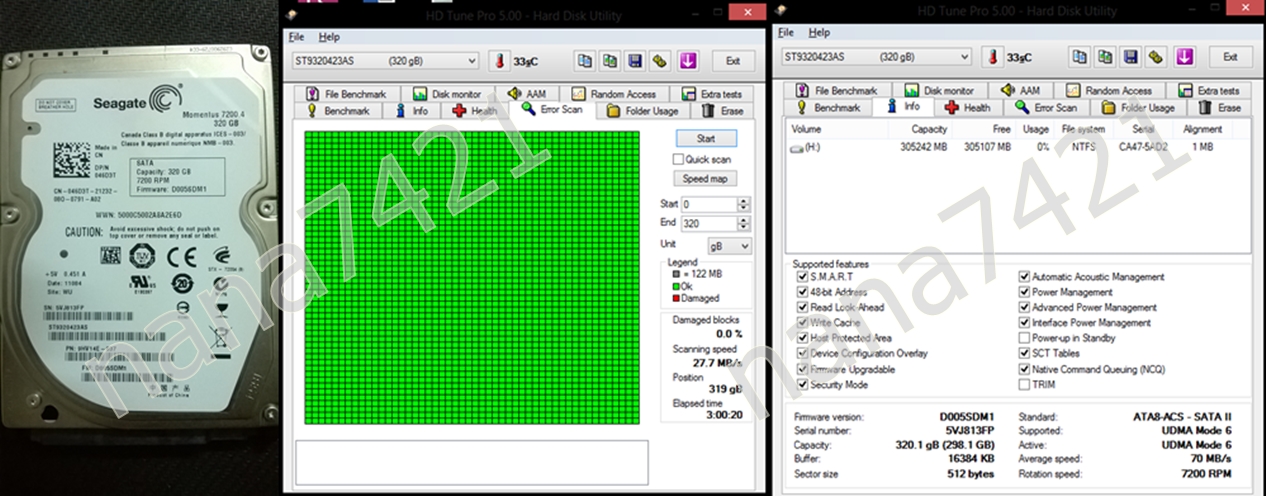This screenshot has width=1266, height=496.
Task: Check the TRIM checkbox
Action: 1024,384
